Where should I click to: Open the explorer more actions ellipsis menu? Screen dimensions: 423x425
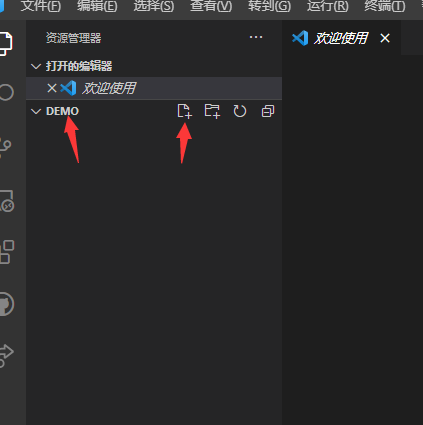point(256,37)
